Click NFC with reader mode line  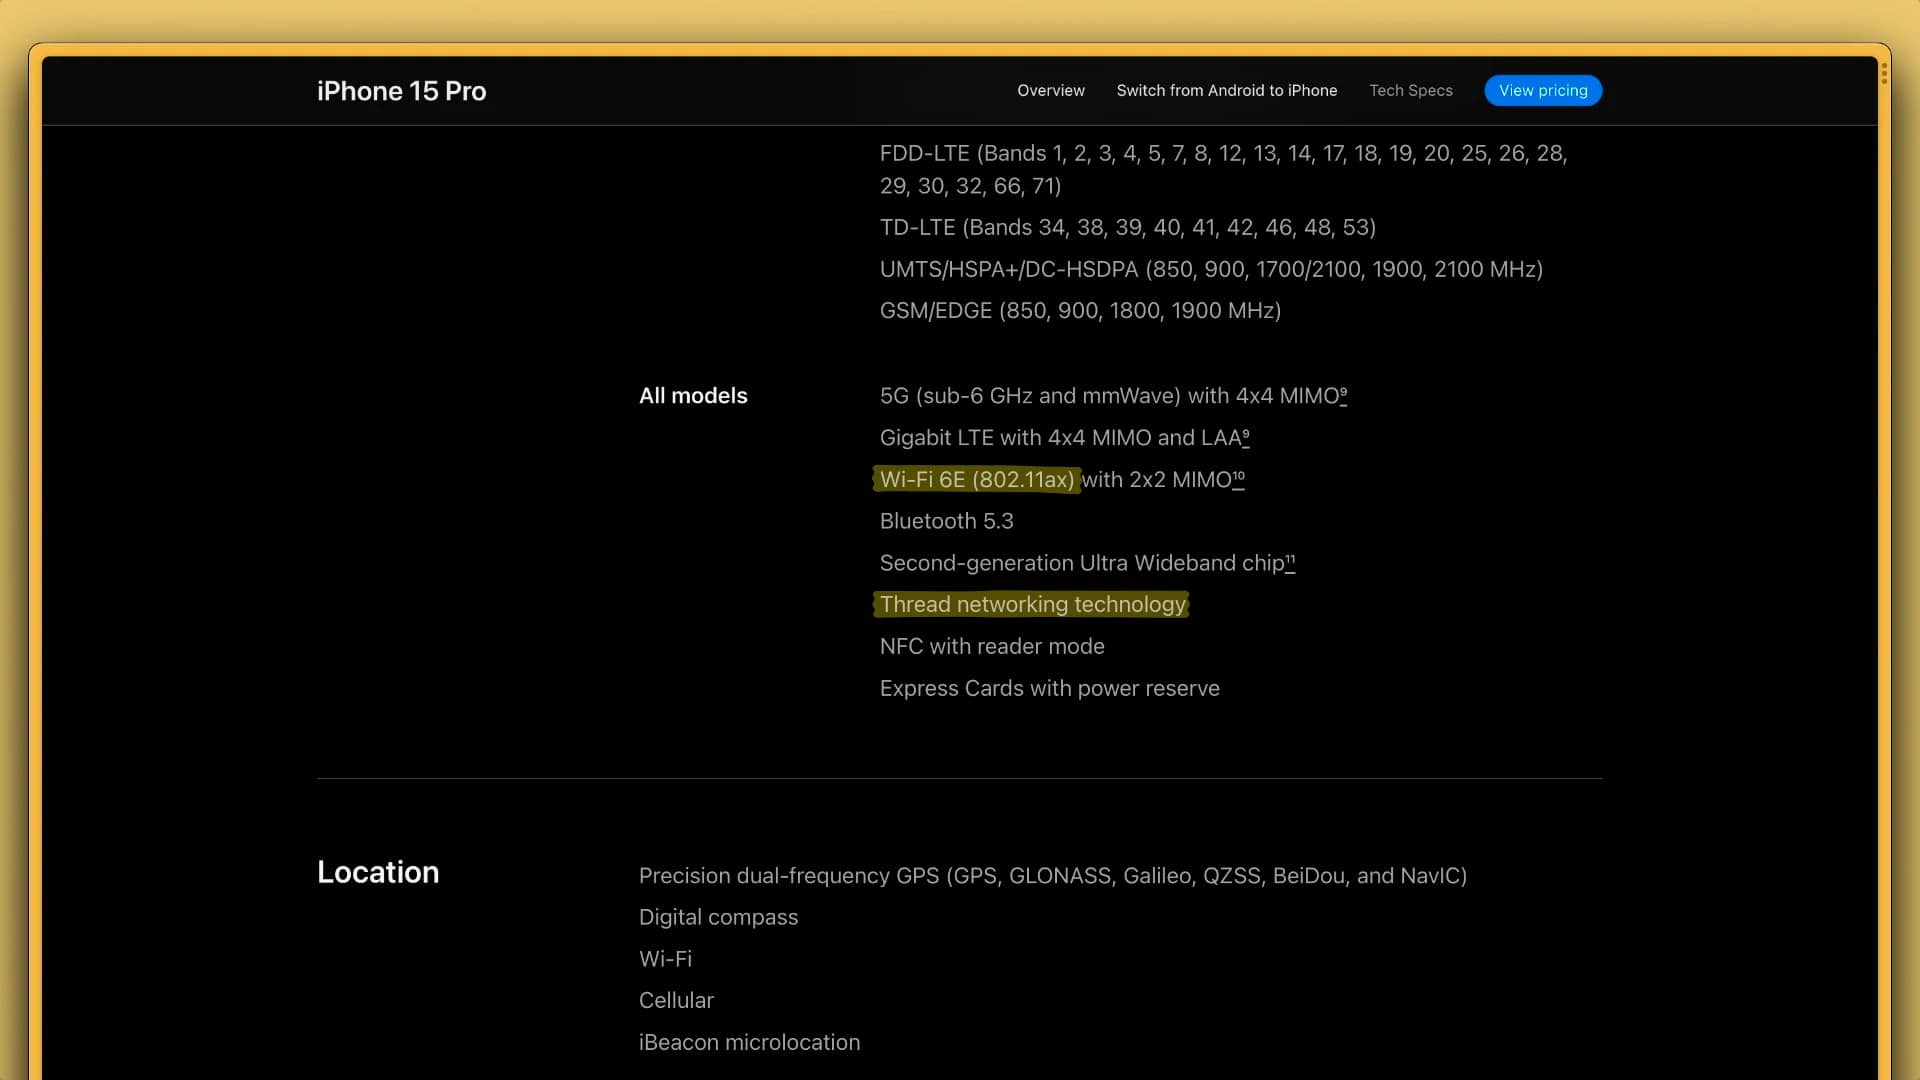tap(991, 647)
